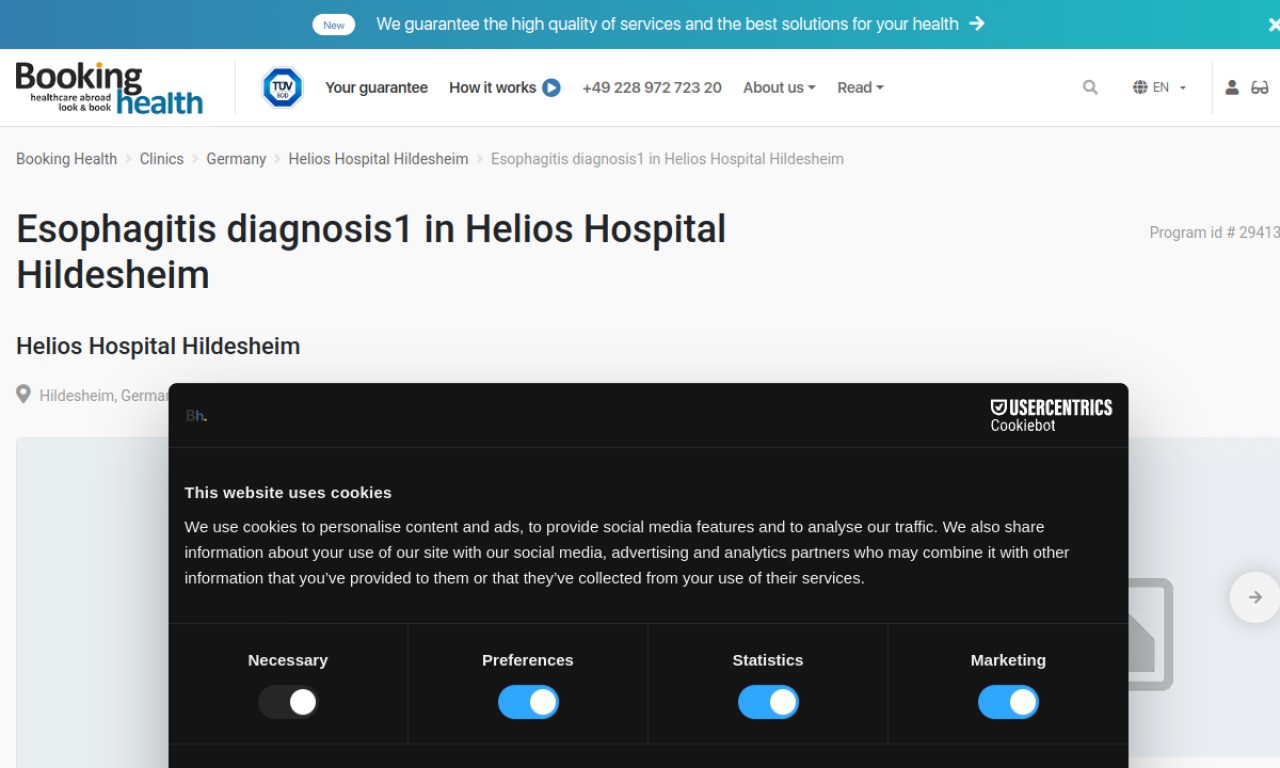The height and width of the screenshot is (768, 1280).
Task: Click the New badge in the banner
Action: (x=334, y=25)
